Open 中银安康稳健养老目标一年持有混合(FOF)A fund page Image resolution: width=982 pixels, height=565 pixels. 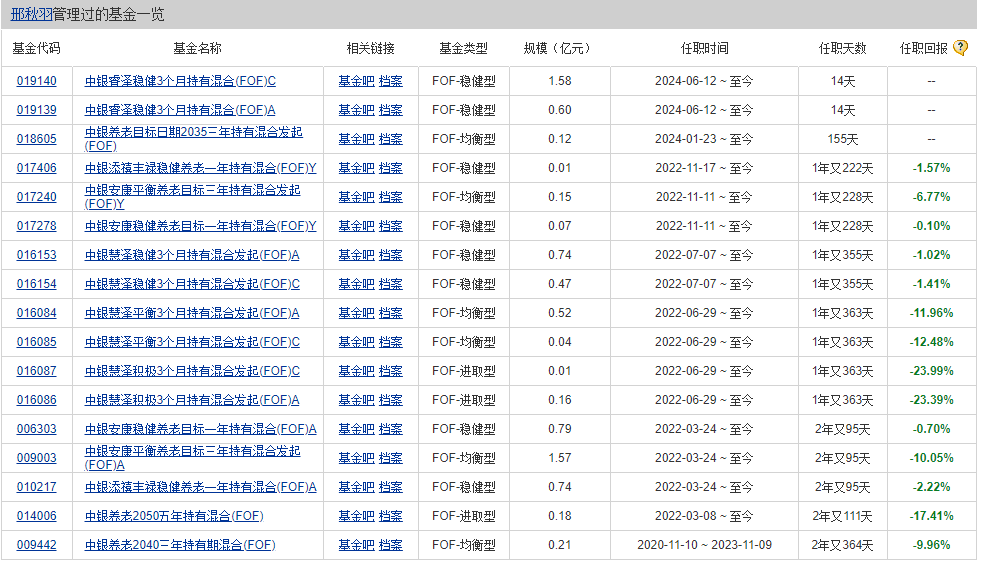pyautogui.click(x=200, y=429)
